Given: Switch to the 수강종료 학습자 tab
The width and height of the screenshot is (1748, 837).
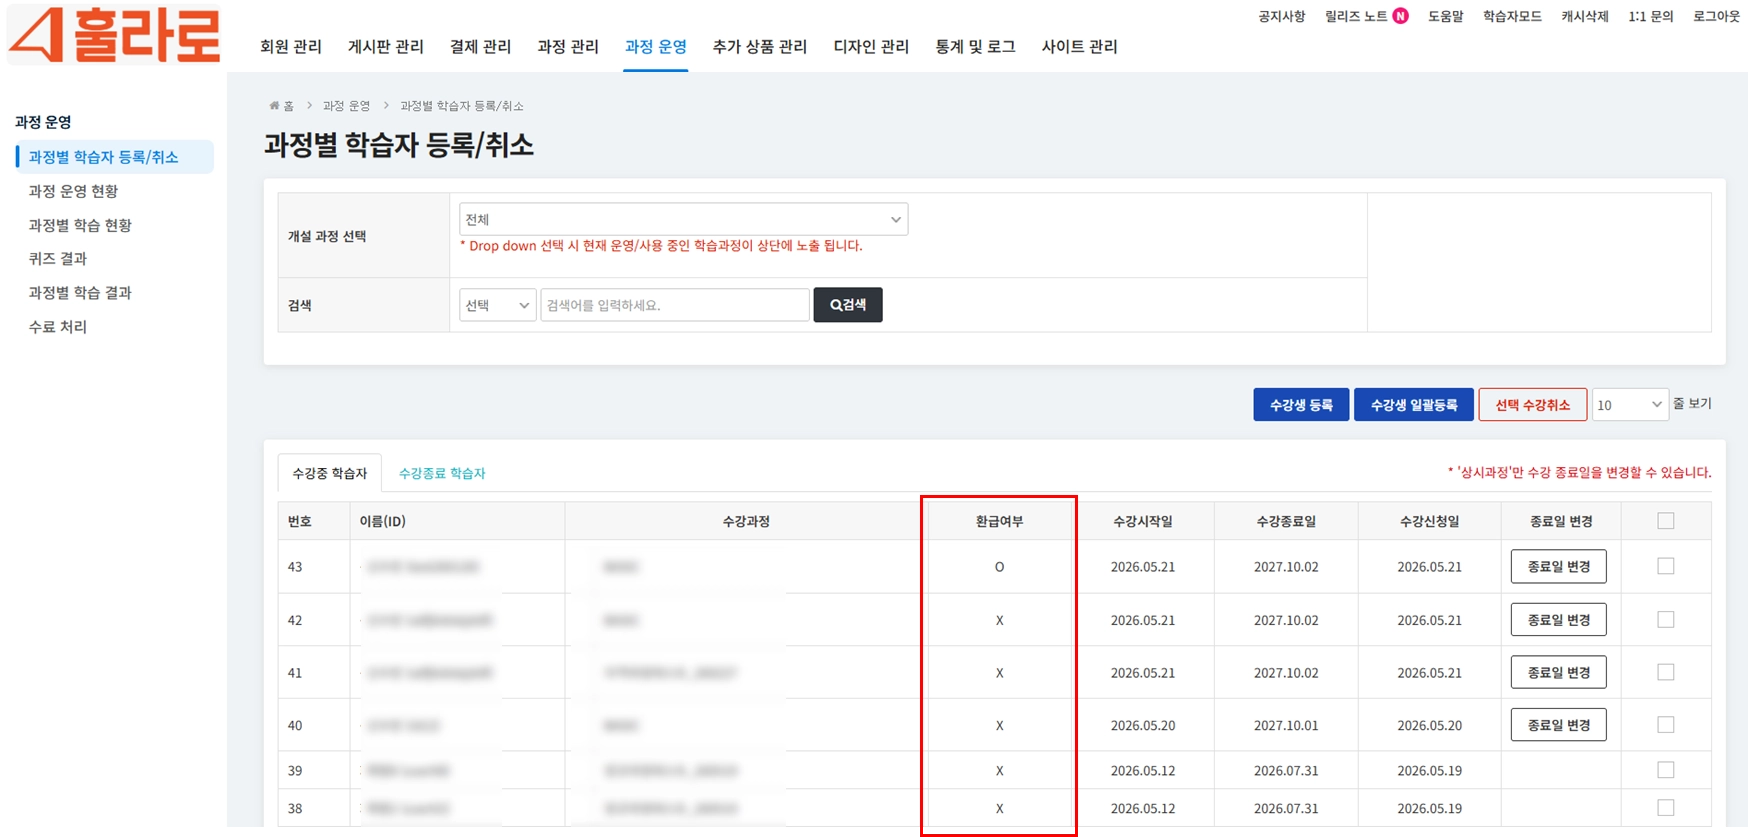Looking at the screenshot, I should 442,473.
